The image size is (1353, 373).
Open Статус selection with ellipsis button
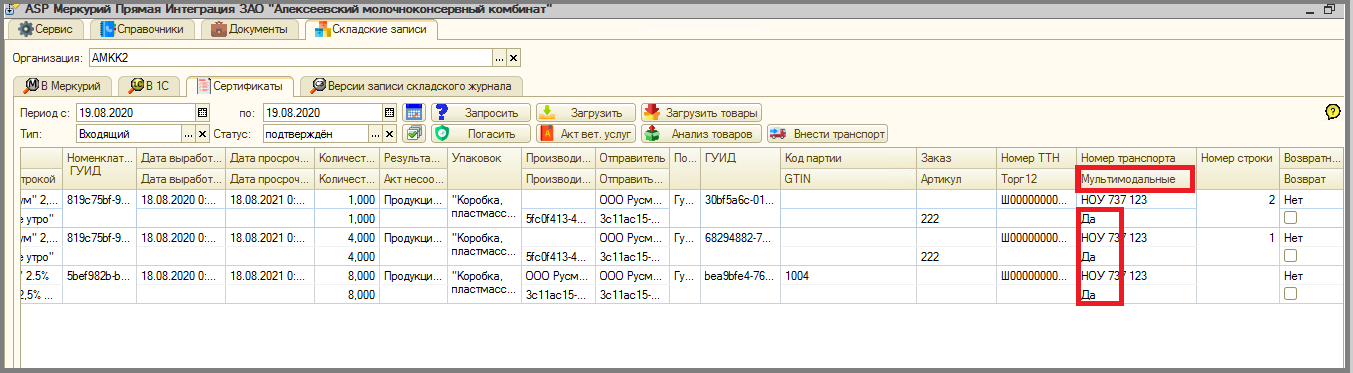click(x=376, y=133)
